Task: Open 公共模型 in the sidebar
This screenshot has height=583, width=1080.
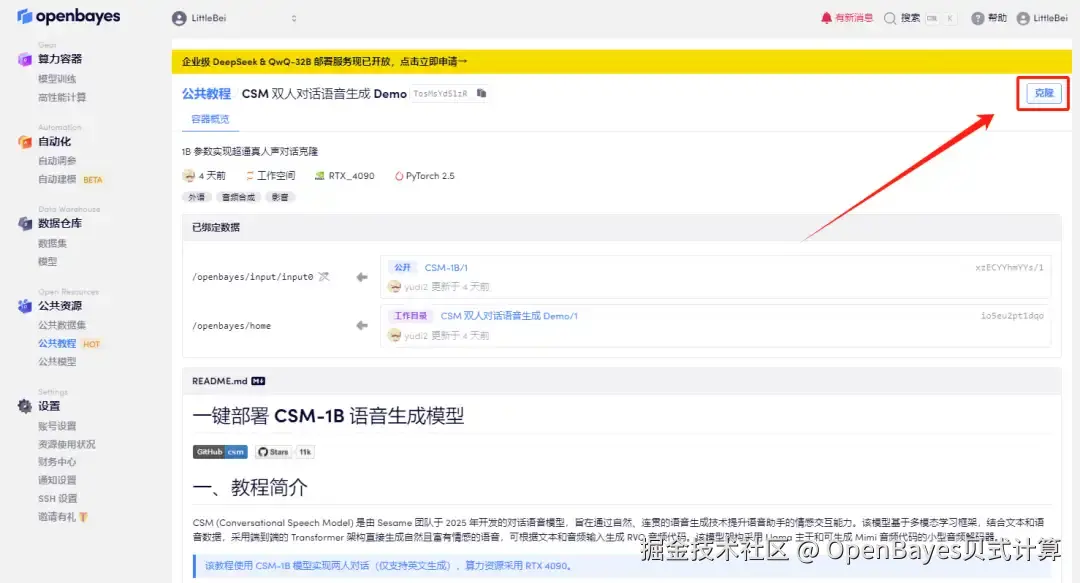Action: coord(57,361)
